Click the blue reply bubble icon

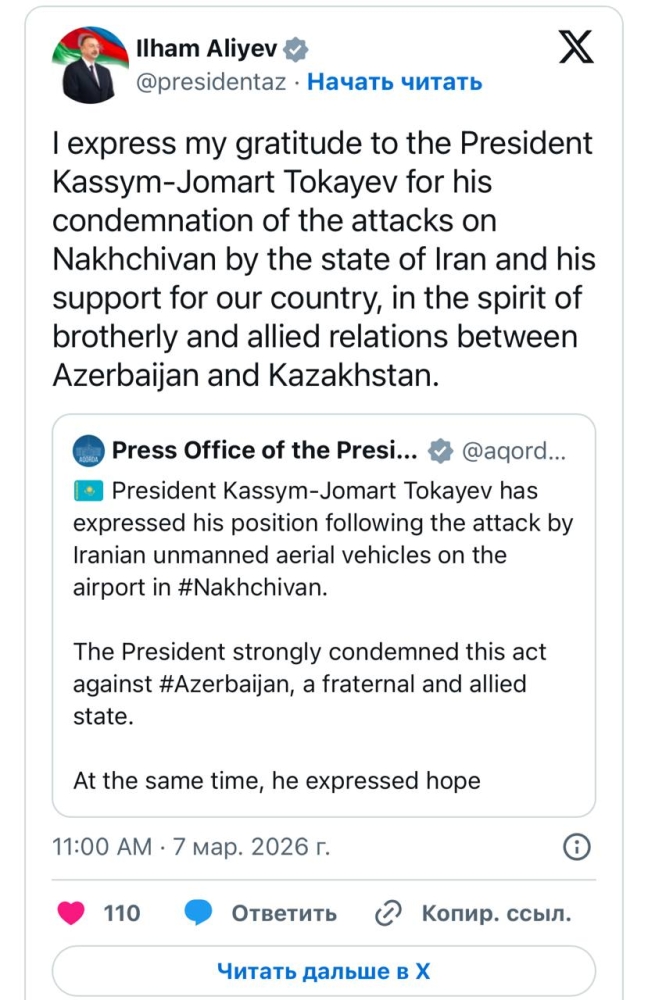coord(200,913)
